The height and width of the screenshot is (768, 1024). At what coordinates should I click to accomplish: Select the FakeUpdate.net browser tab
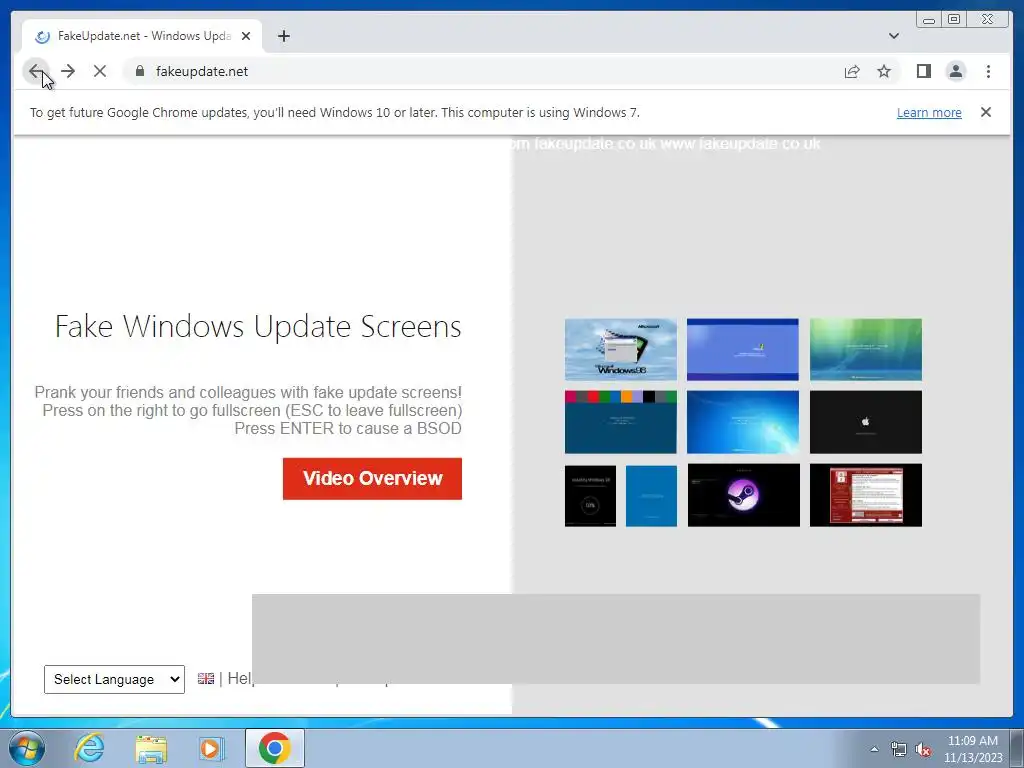(x=142, y=36)
